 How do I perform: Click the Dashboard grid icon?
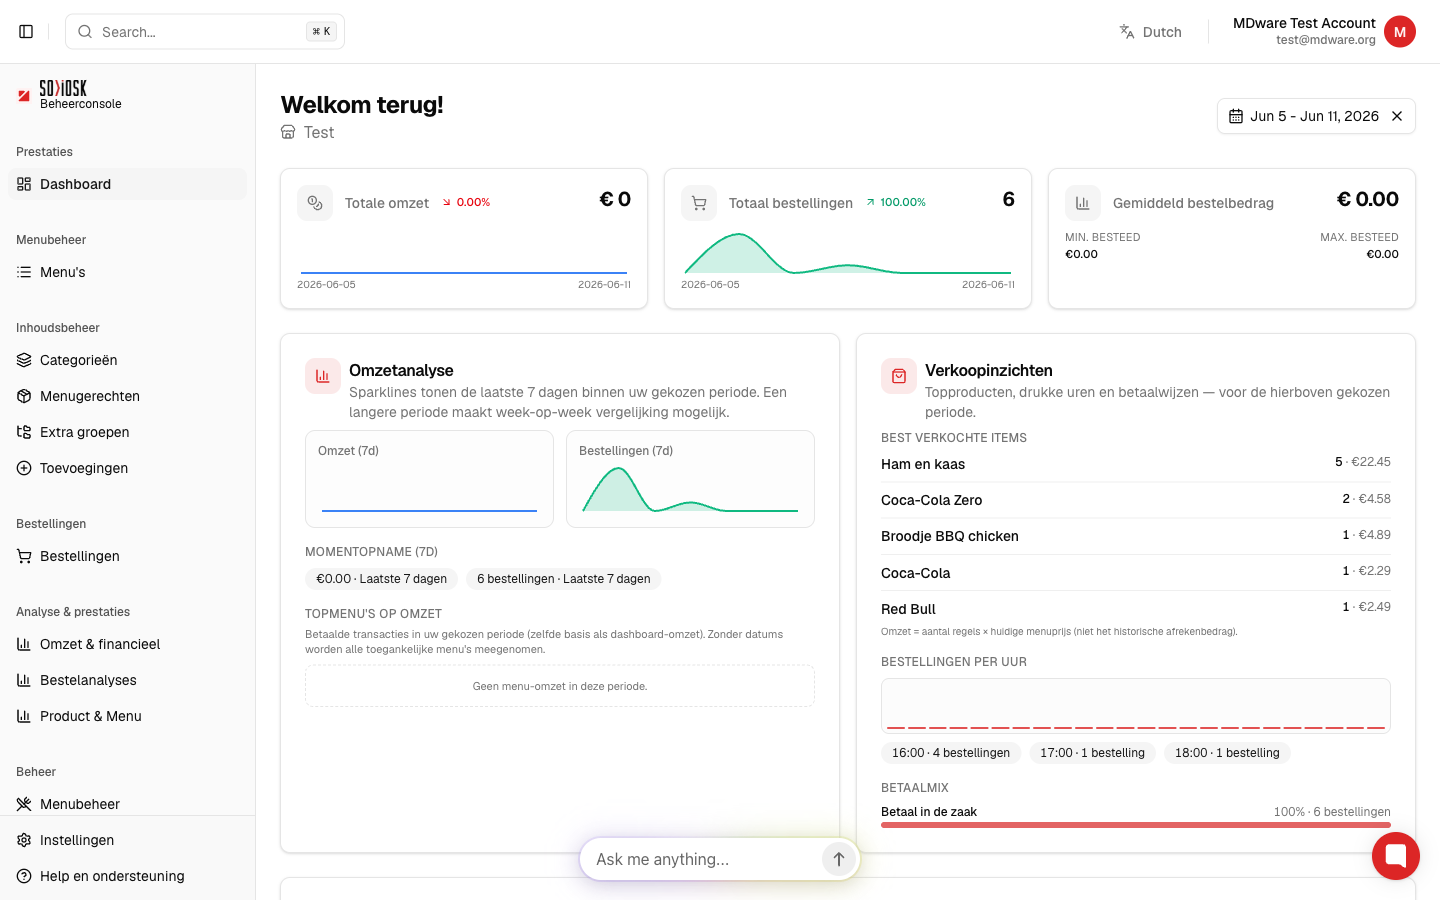[x=24, y=184]
